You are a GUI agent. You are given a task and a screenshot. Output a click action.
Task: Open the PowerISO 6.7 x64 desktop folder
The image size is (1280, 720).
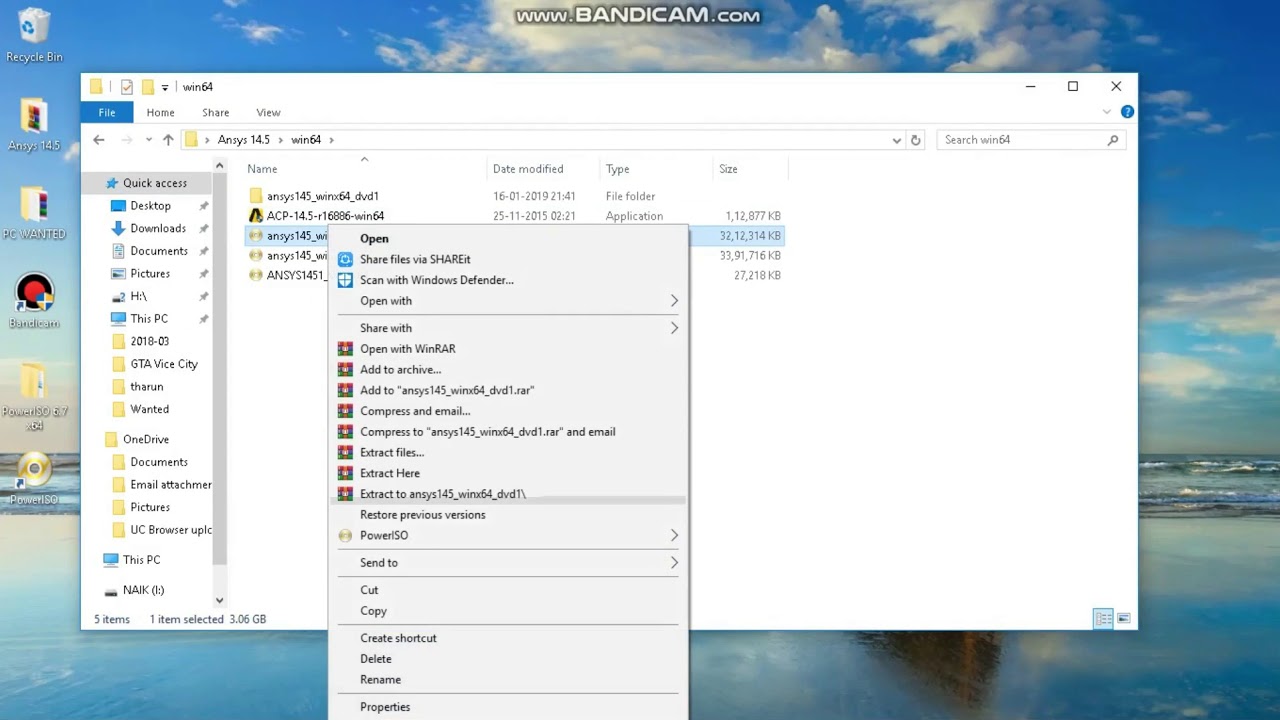tap(34, 396)
